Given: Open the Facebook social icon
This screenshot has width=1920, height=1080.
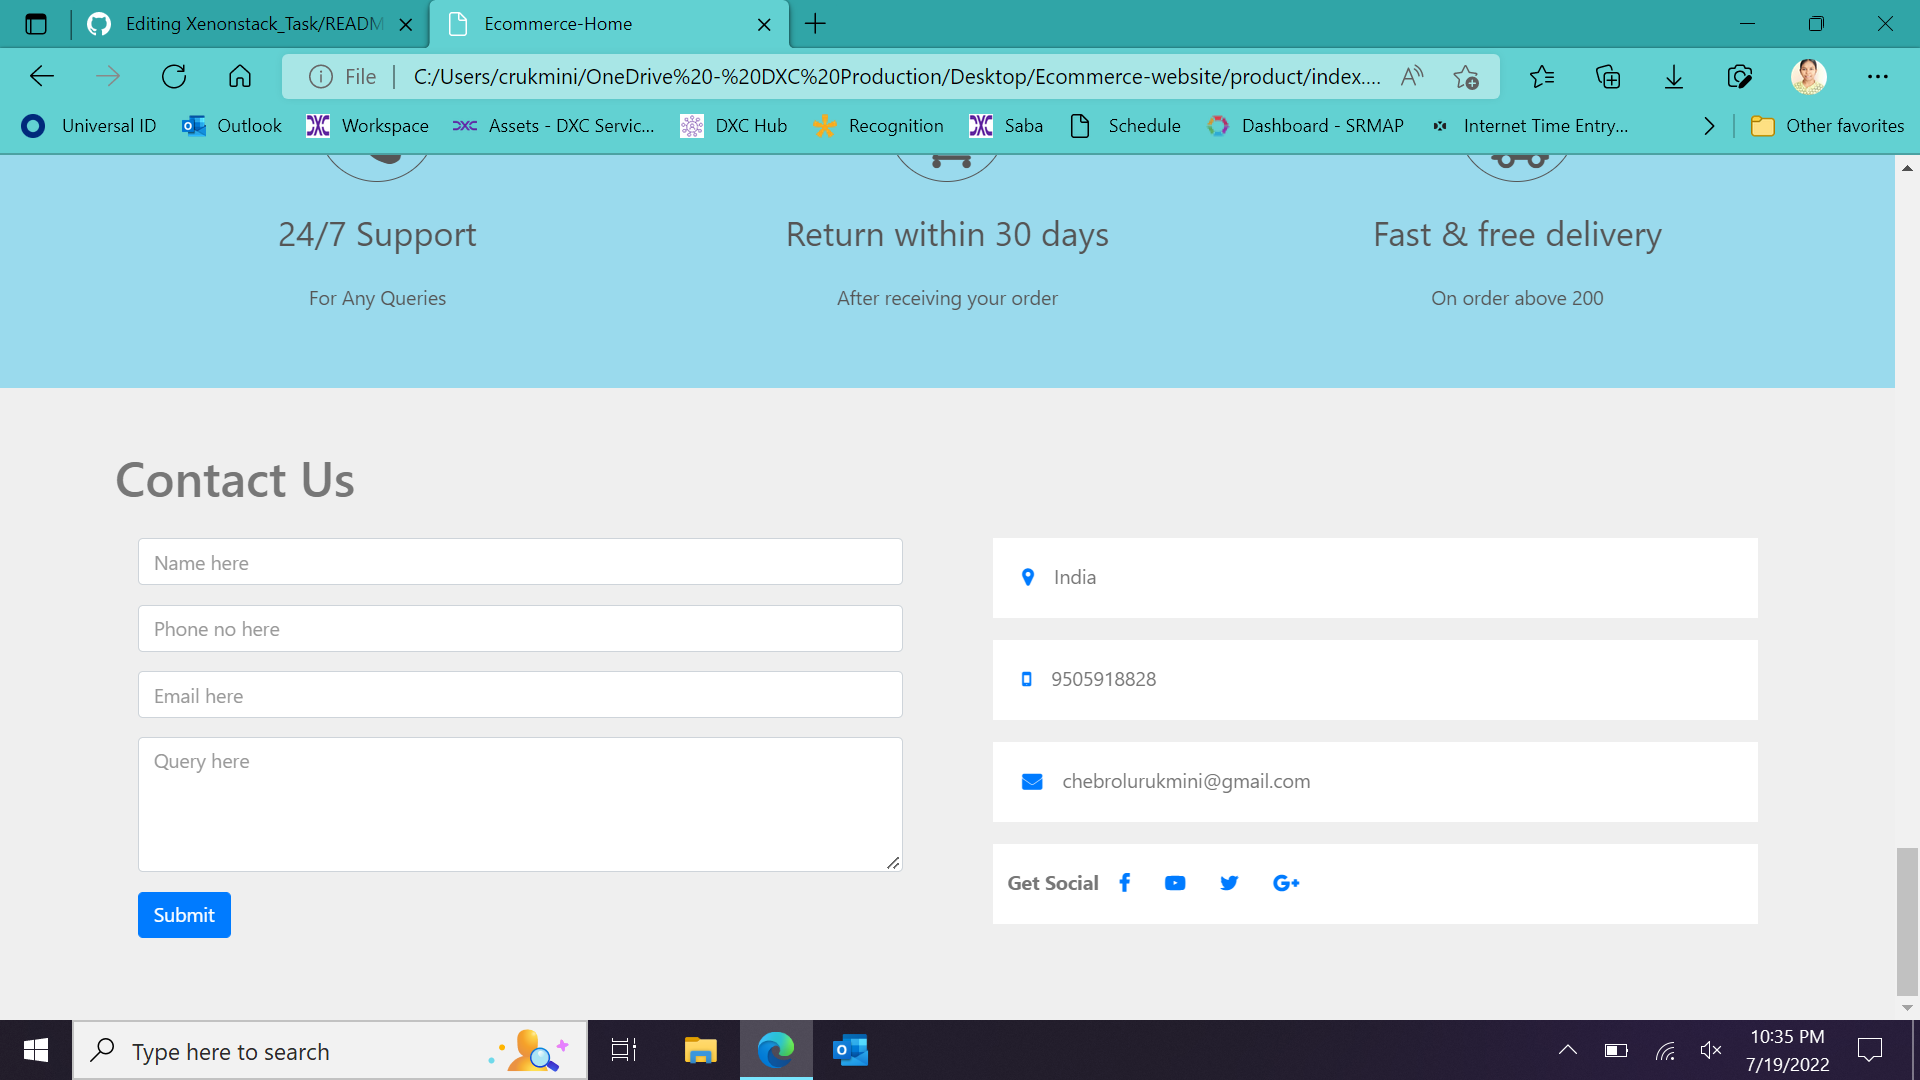Looking at the screenshot, I should pos(1124,883).
